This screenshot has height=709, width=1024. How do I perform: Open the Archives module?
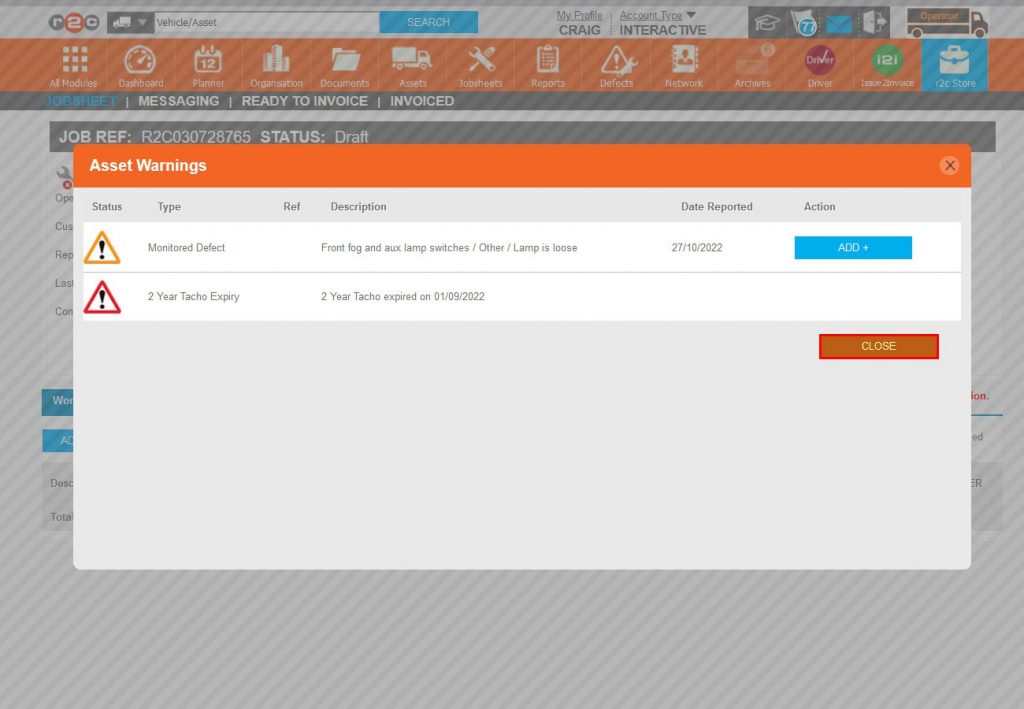coord(751,64)
